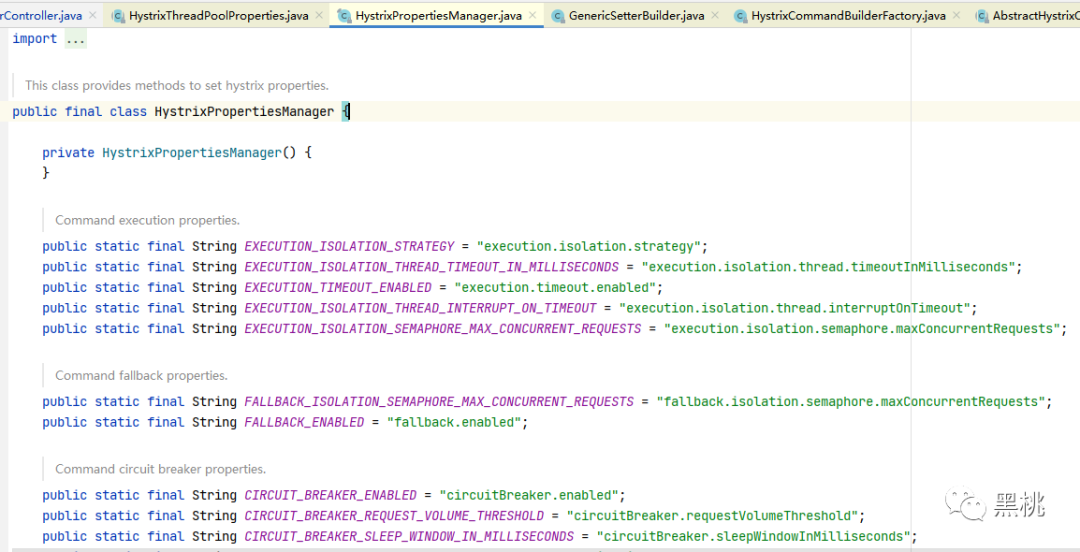This screenshot has width=1080, height=552.
Task: Close the HystrixPropertiesManager.java tab
Action: click(x=532, y=14)
